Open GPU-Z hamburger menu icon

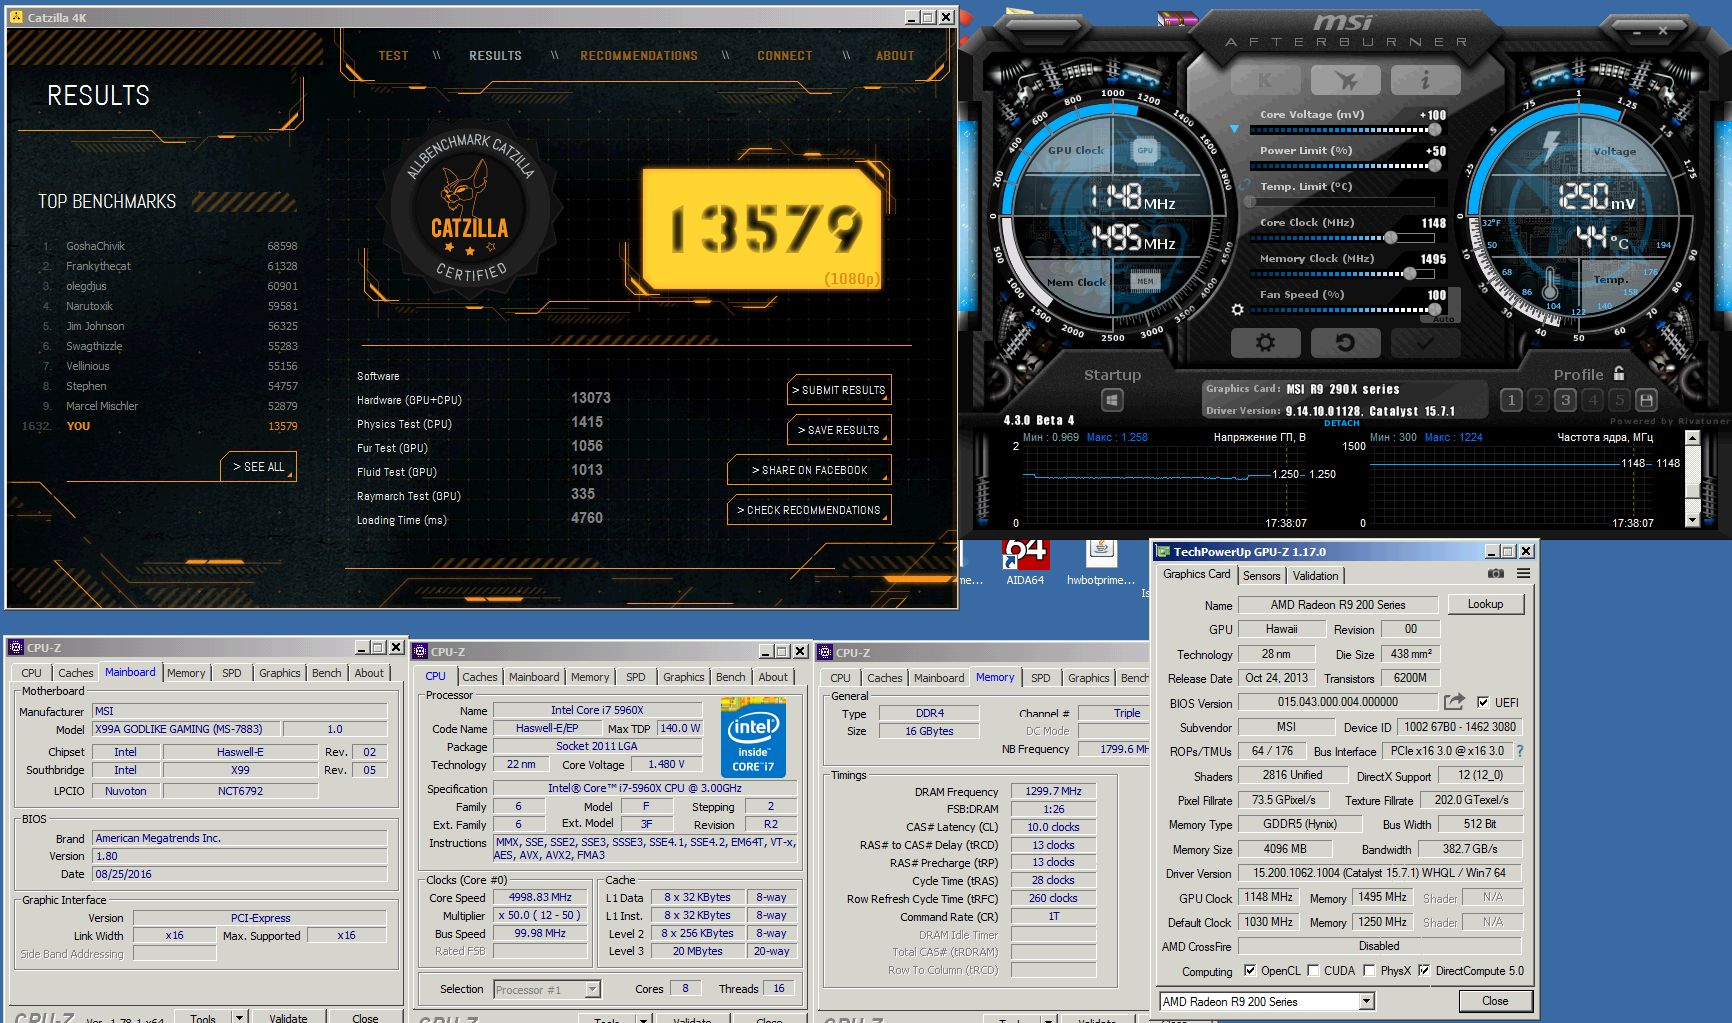coord(1523,574)
